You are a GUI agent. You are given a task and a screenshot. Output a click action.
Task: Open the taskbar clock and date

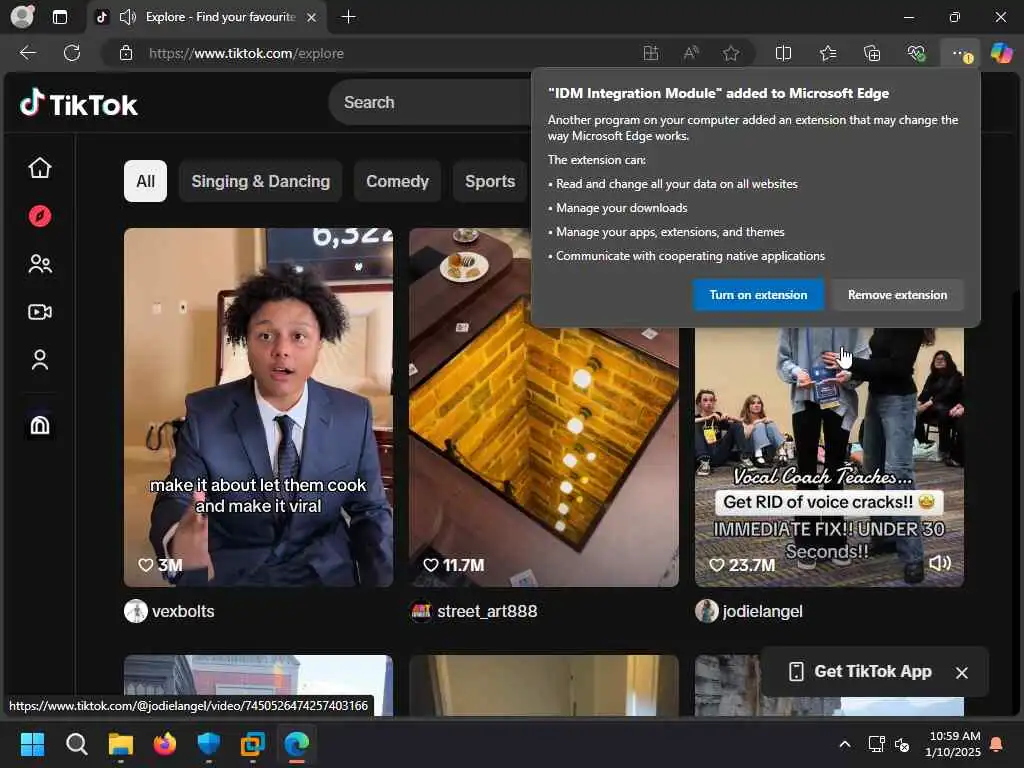(x=953, y=744)
